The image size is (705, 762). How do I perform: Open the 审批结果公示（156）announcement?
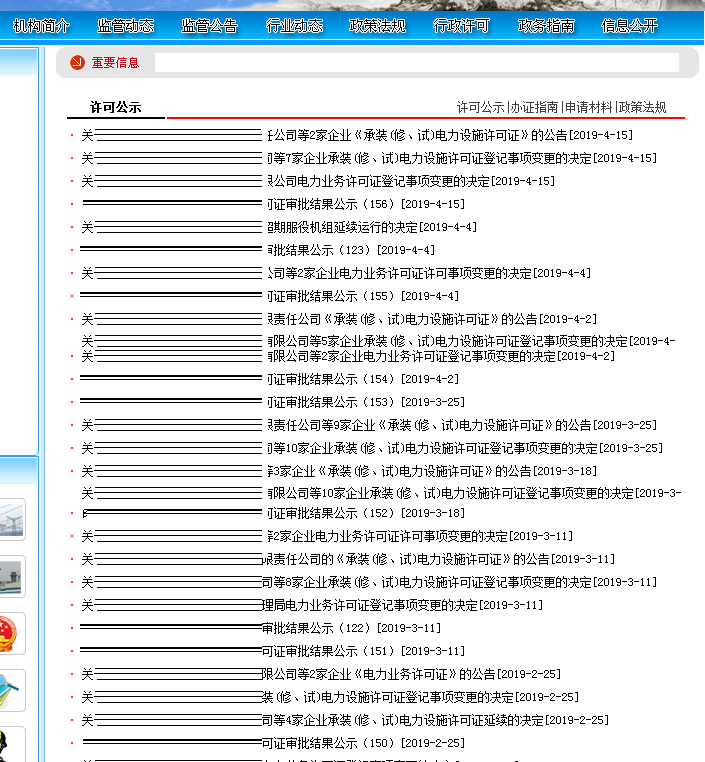[x=350, y=204]
